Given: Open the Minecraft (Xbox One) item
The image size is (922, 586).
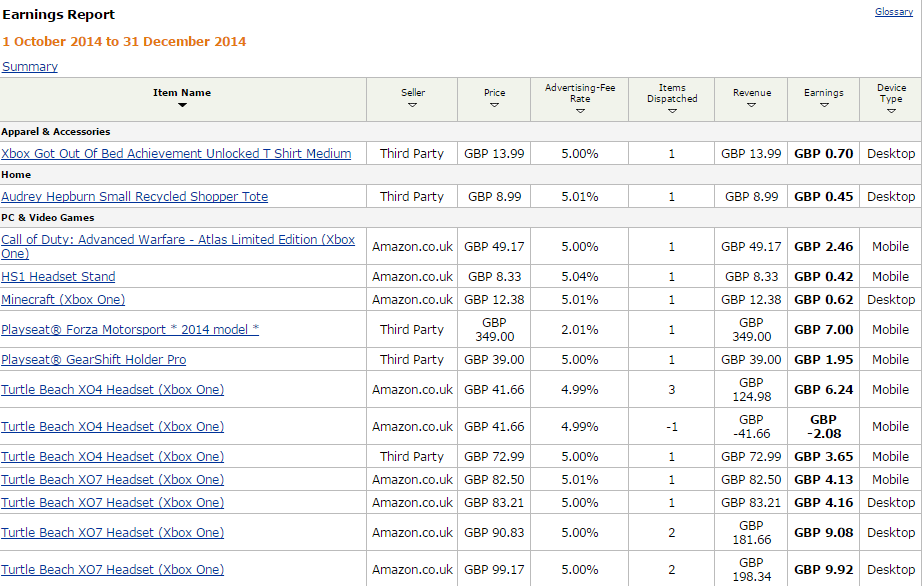Looking at the screenshot, I should [x=63, y=299].
